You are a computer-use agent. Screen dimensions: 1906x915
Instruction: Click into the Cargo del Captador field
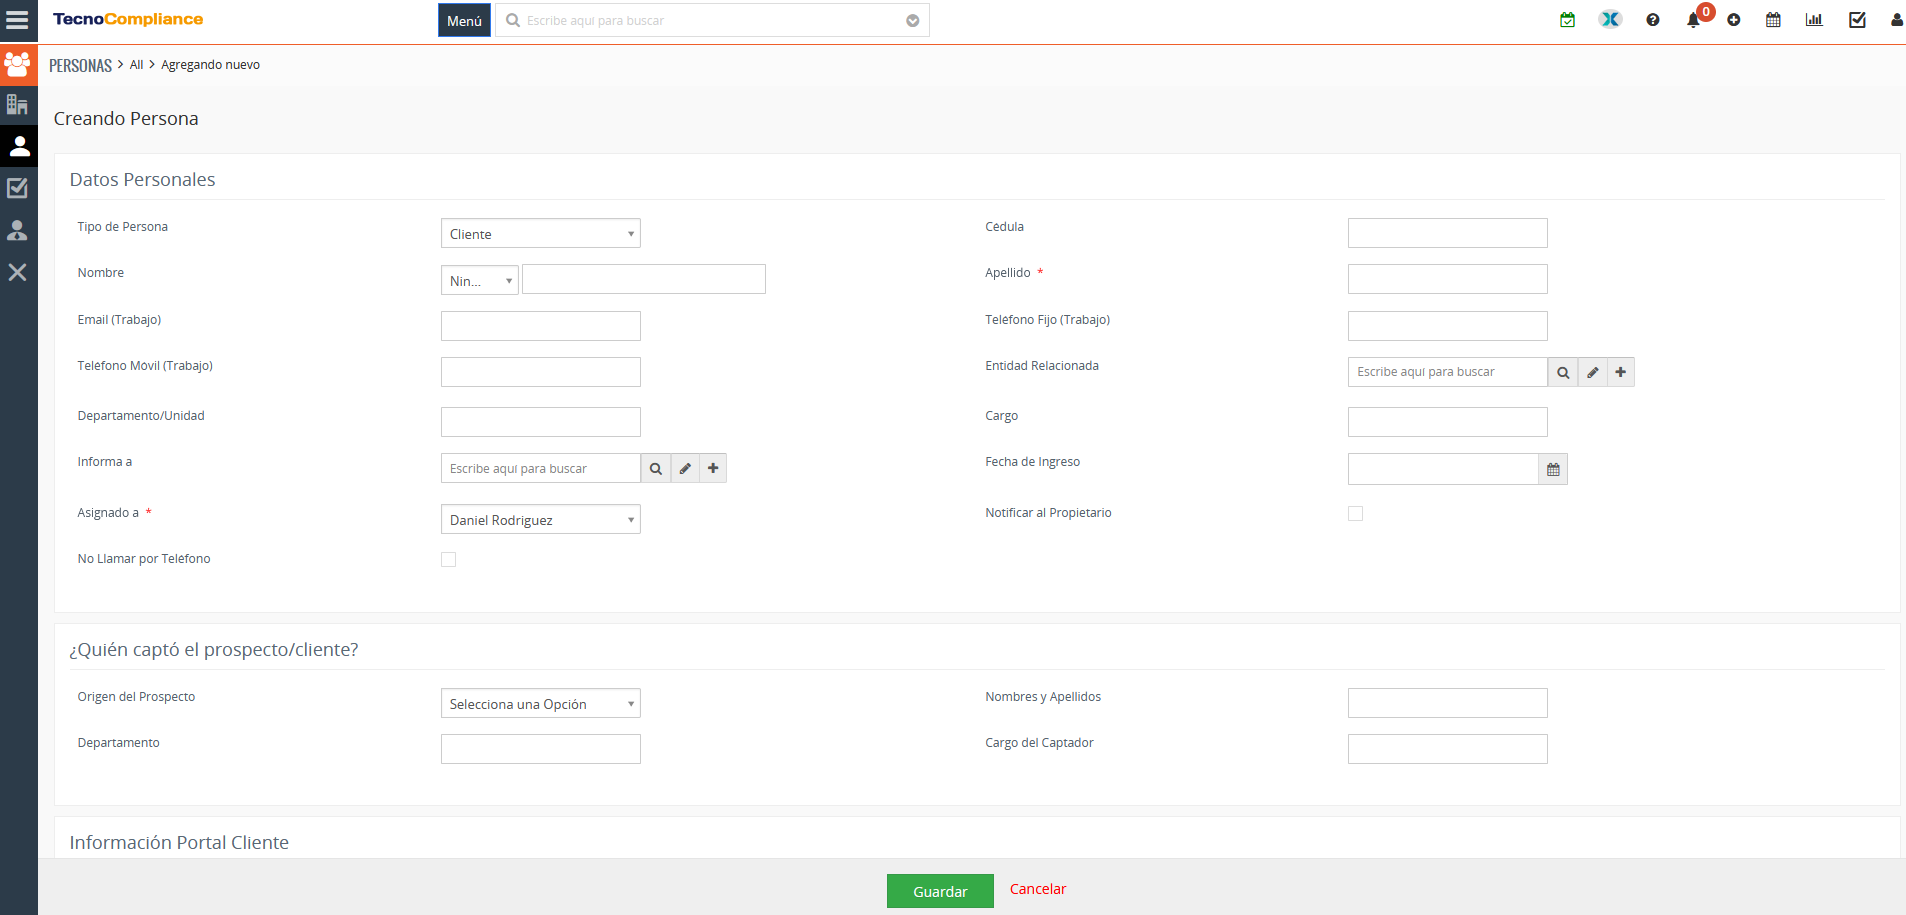coord(1447,749)
